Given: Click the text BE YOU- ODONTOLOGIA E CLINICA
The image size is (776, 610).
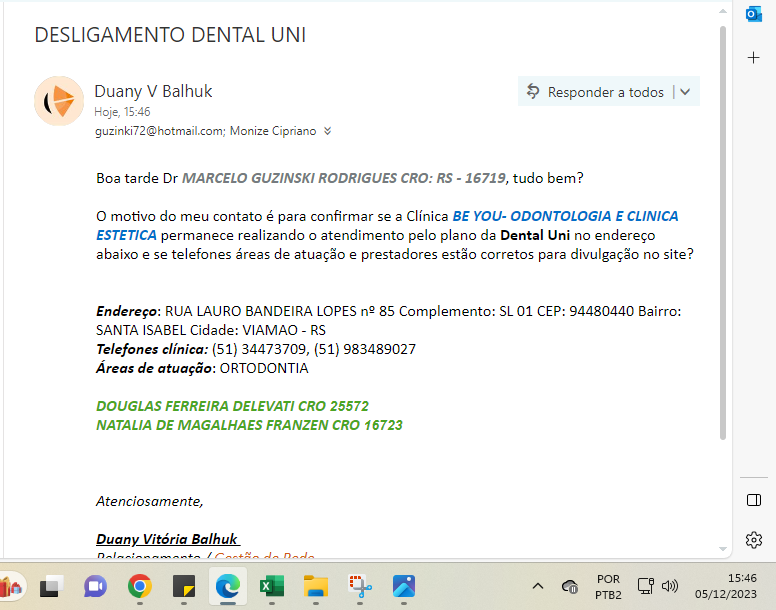Looking at the screenshot, I should tap(565, 216).
